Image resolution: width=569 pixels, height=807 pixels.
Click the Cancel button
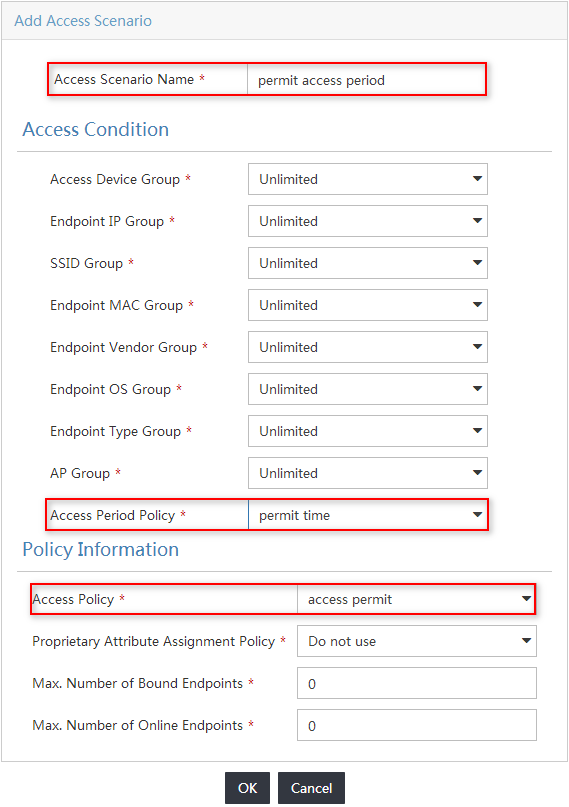(x=311, y=788)
